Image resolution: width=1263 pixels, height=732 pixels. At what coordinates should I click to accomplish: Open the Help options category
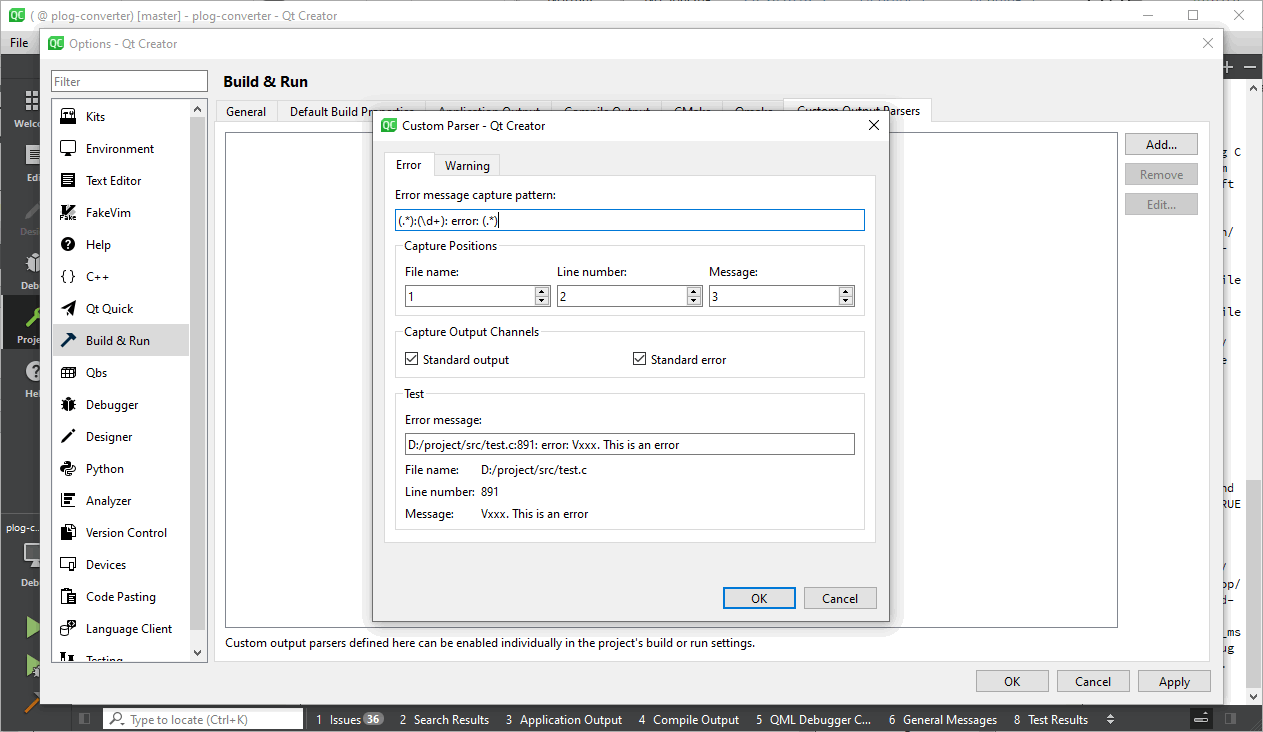(x=120, y=245)
